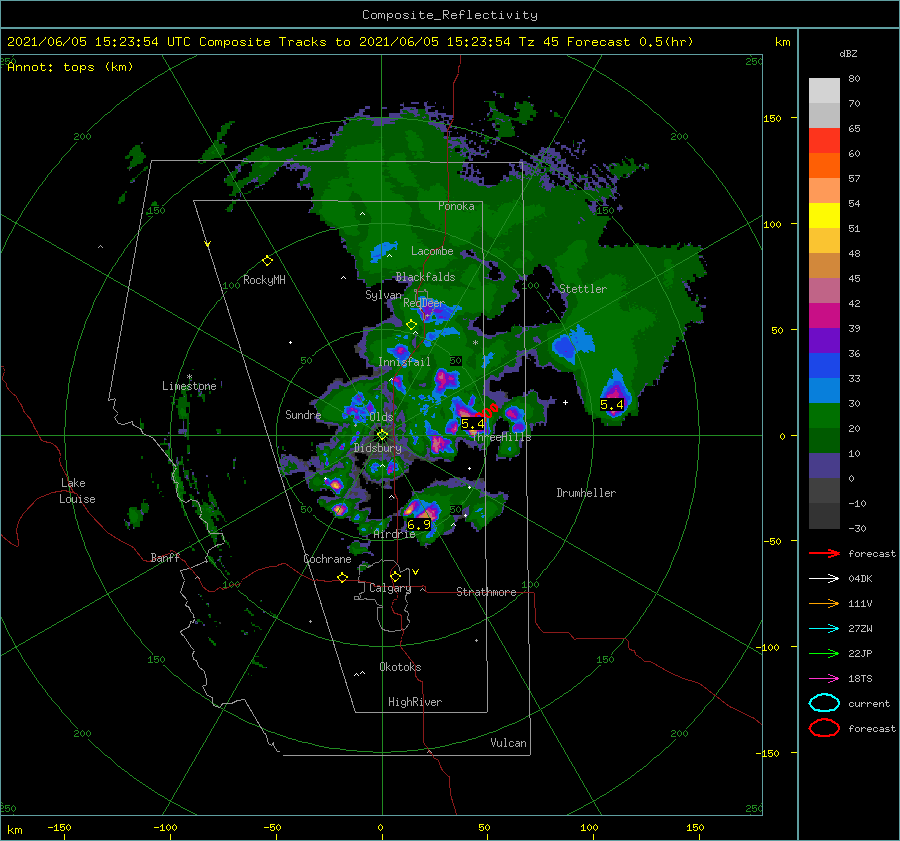
Task: Click the Vulcan town label
Action: tap(508, 743)
